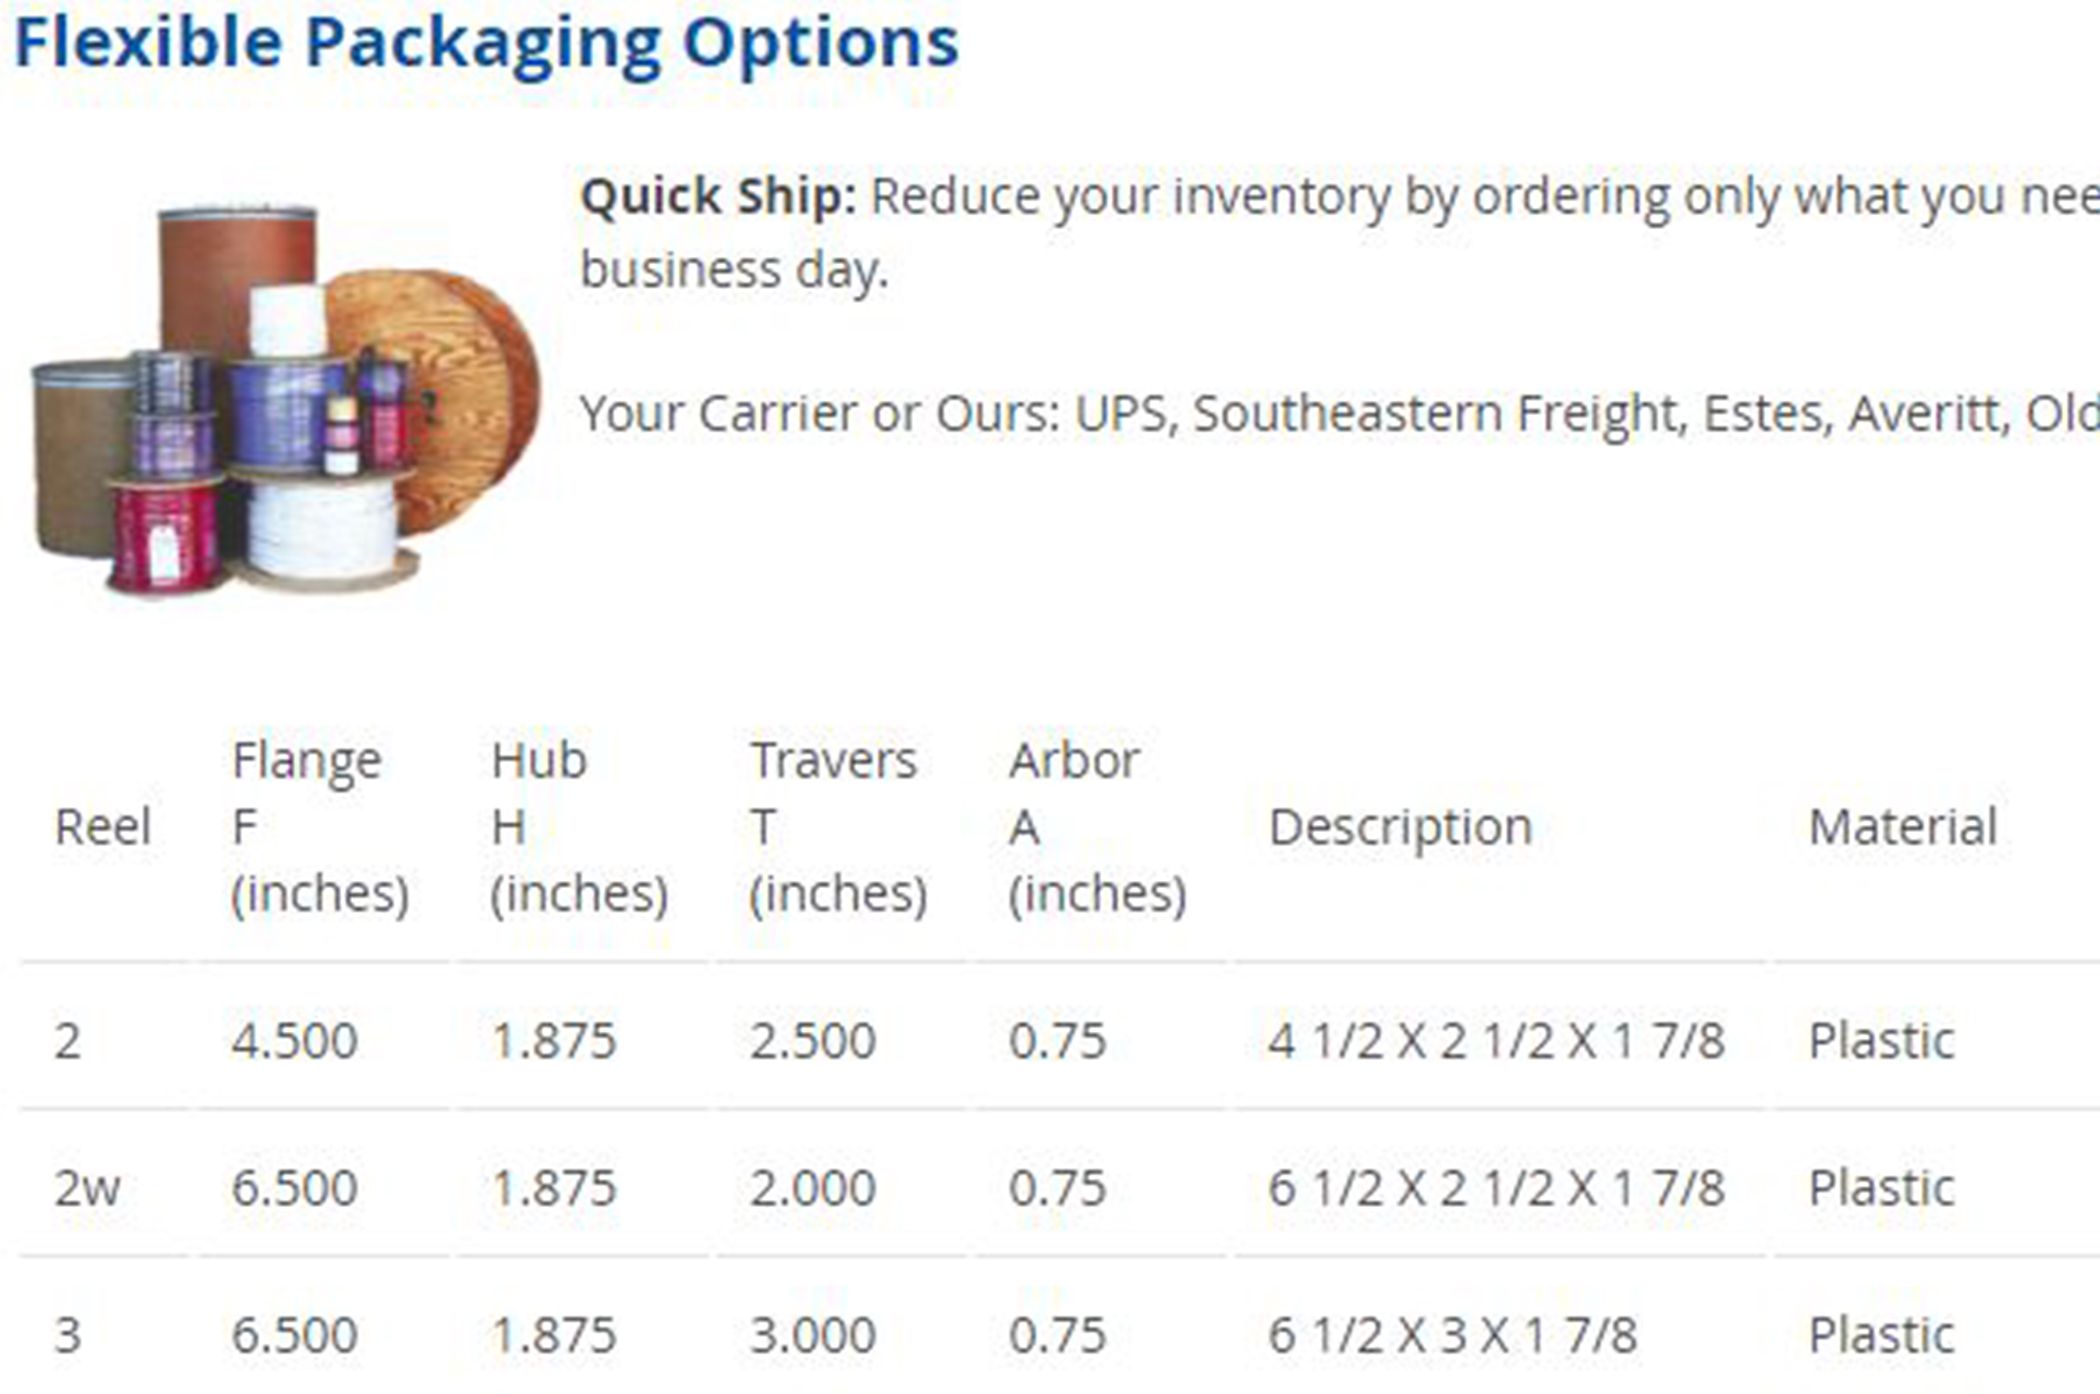Click the bold Quick Ship label
2100x1394 pixels.
pos(717,197)
